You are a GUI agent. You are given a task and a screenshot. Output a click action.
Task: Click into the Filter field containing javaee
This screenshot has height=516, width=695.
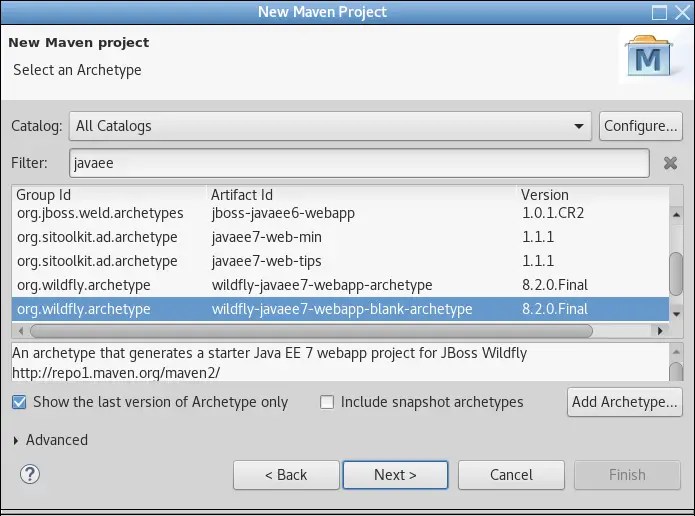[x=359, y=163]
